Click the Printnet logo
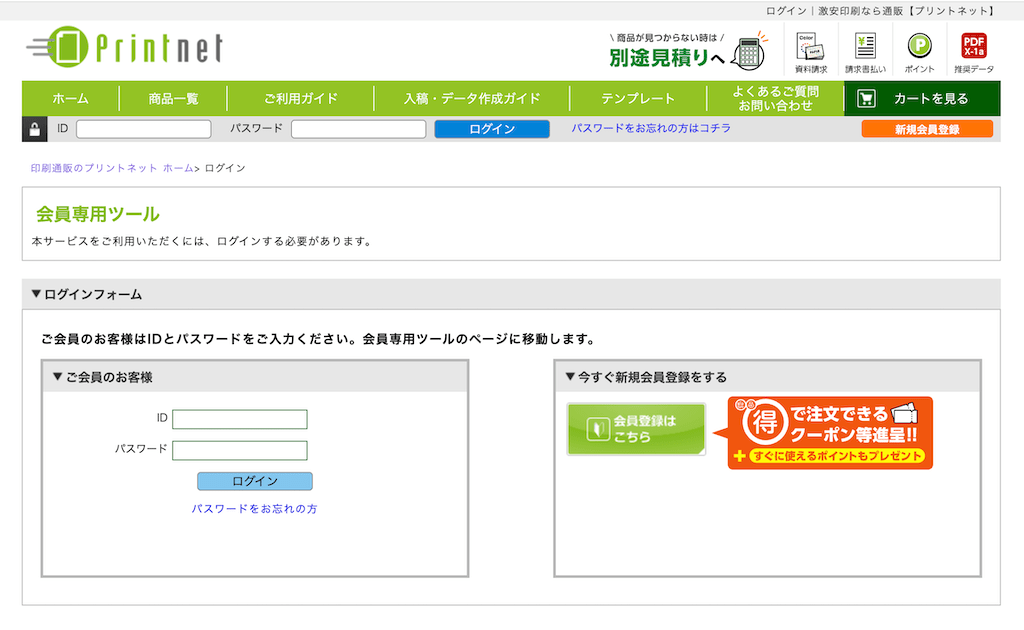Screen dimensions: 1024x630 coord(125,47)
